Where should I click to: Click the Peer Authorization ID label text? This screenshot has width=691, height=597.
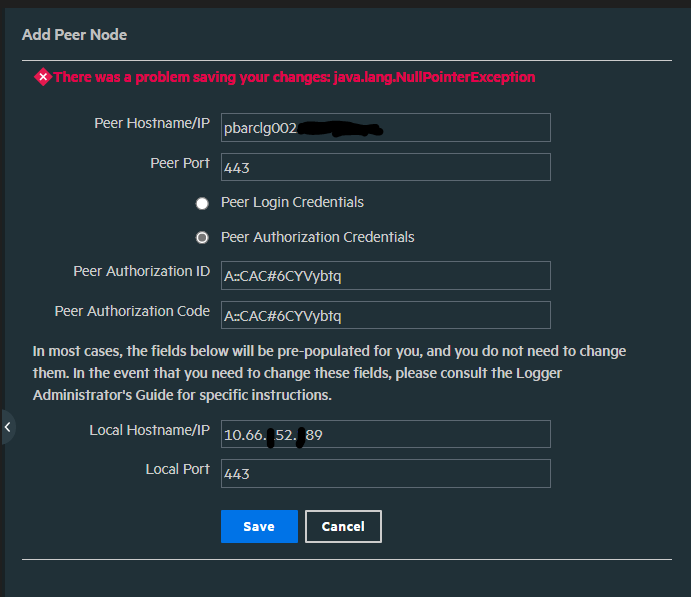(142, 272)
